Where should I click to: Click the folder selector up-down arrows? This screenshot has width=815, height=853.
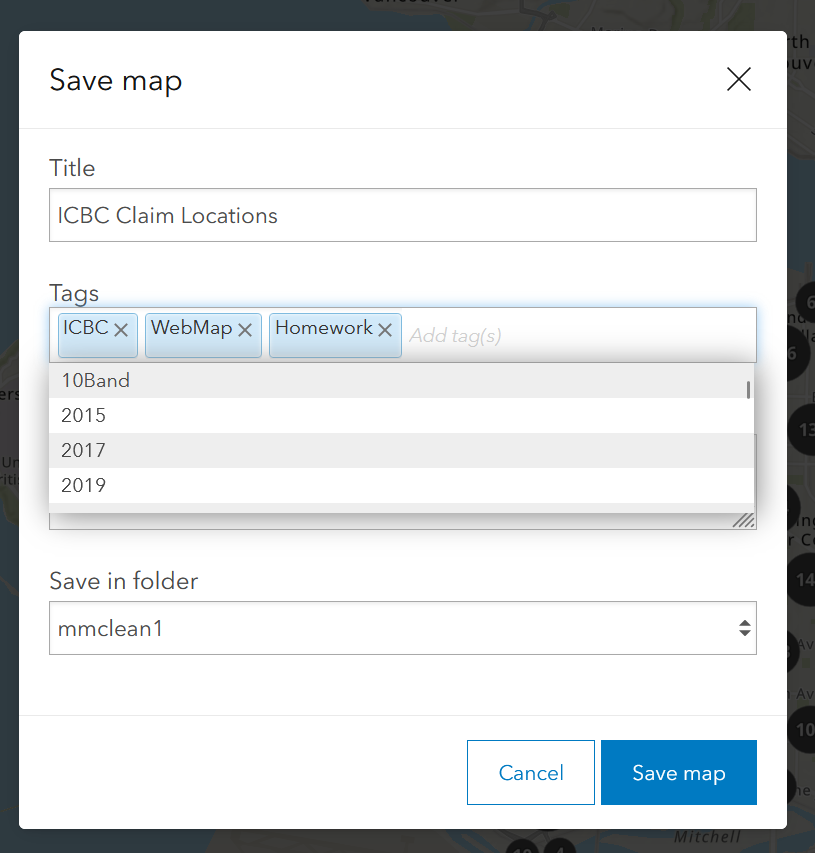(x=745, y=628)
